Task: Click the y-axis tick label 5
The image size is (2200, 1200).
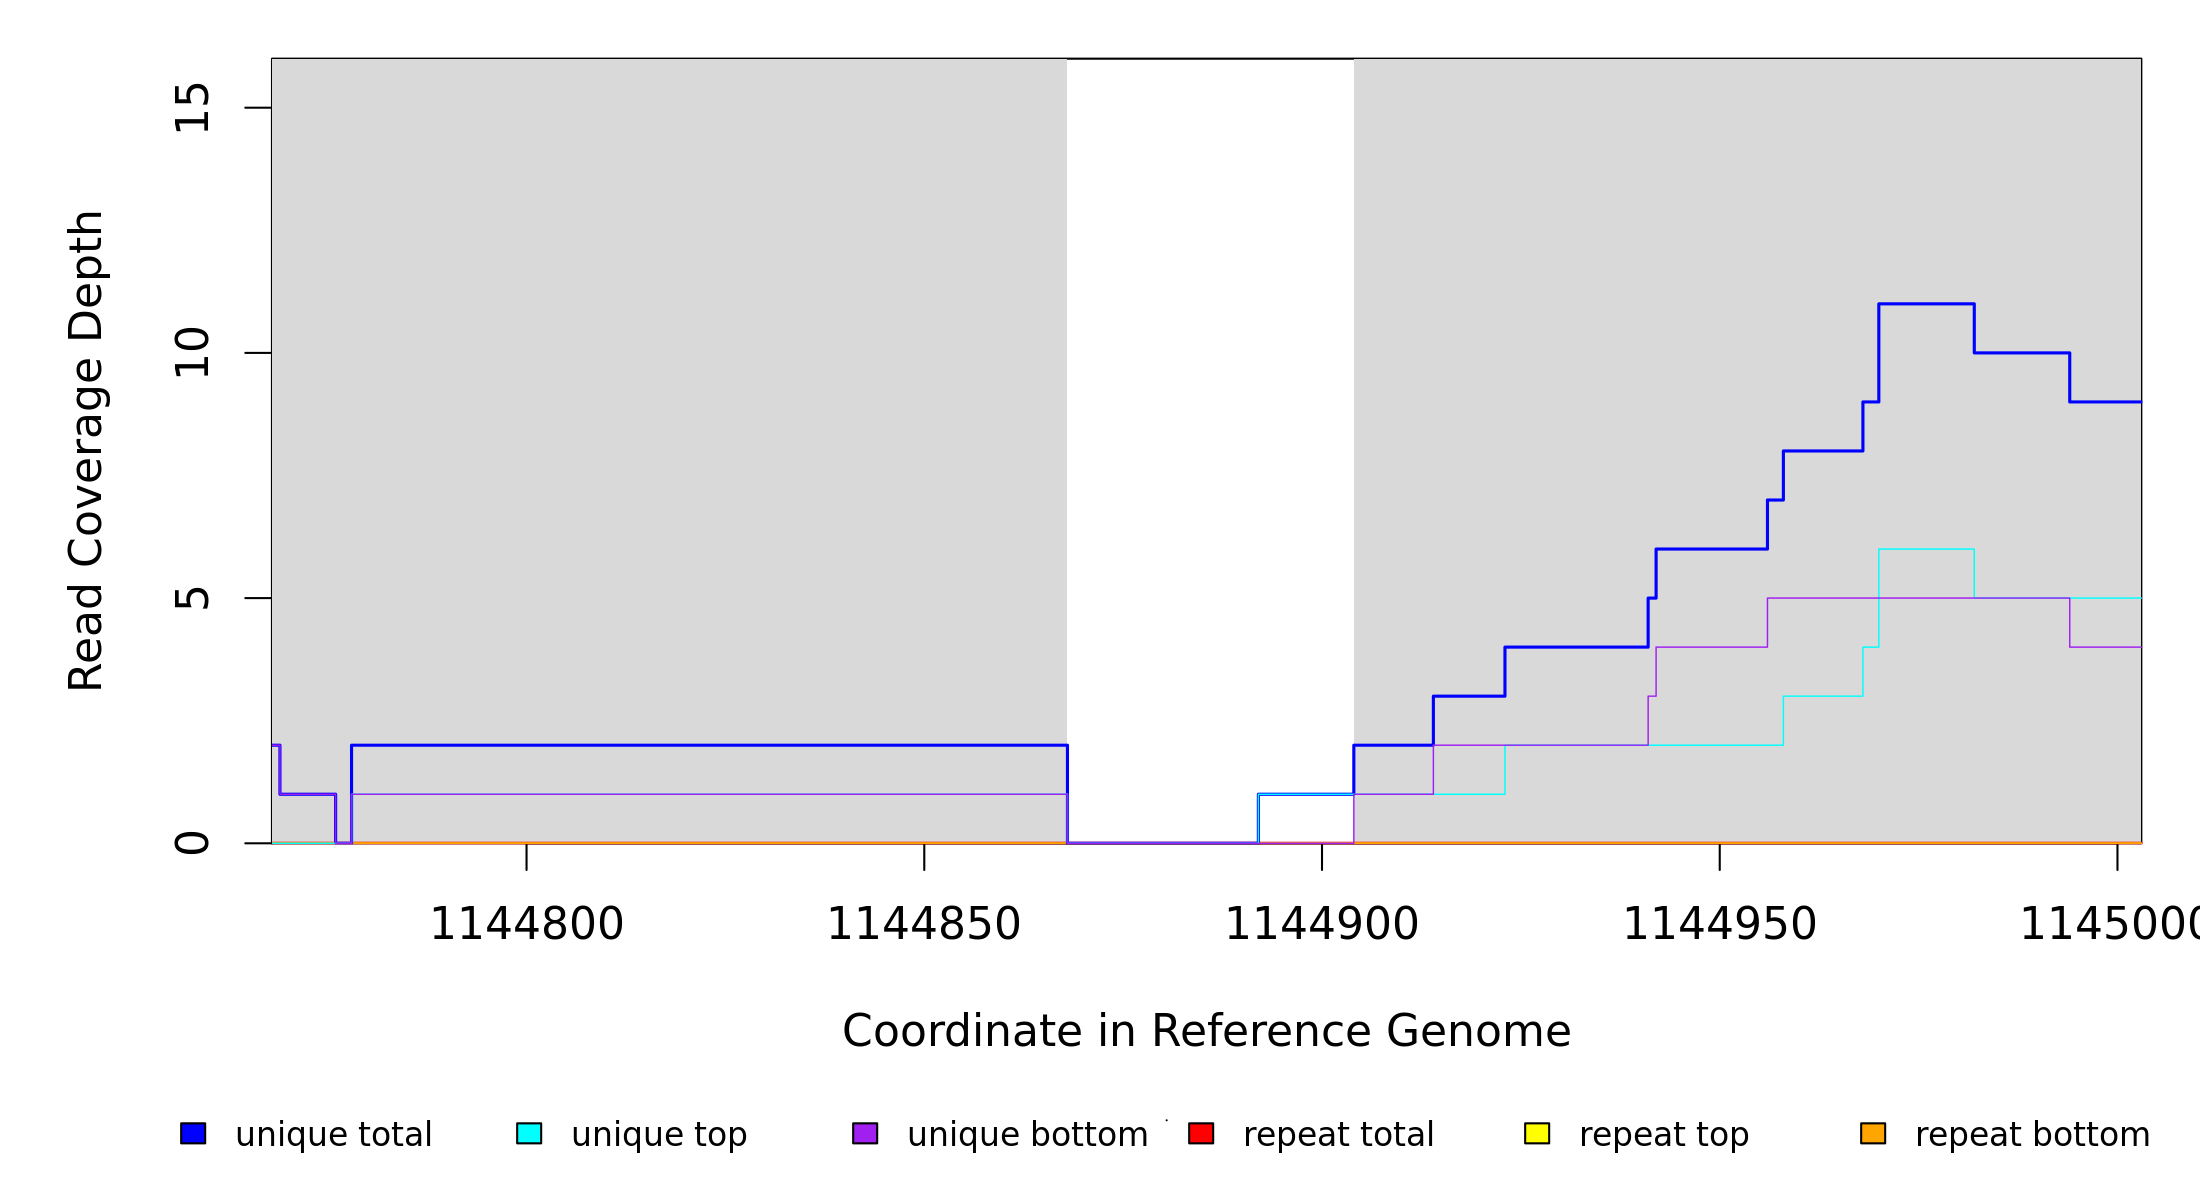Action: 192,598
